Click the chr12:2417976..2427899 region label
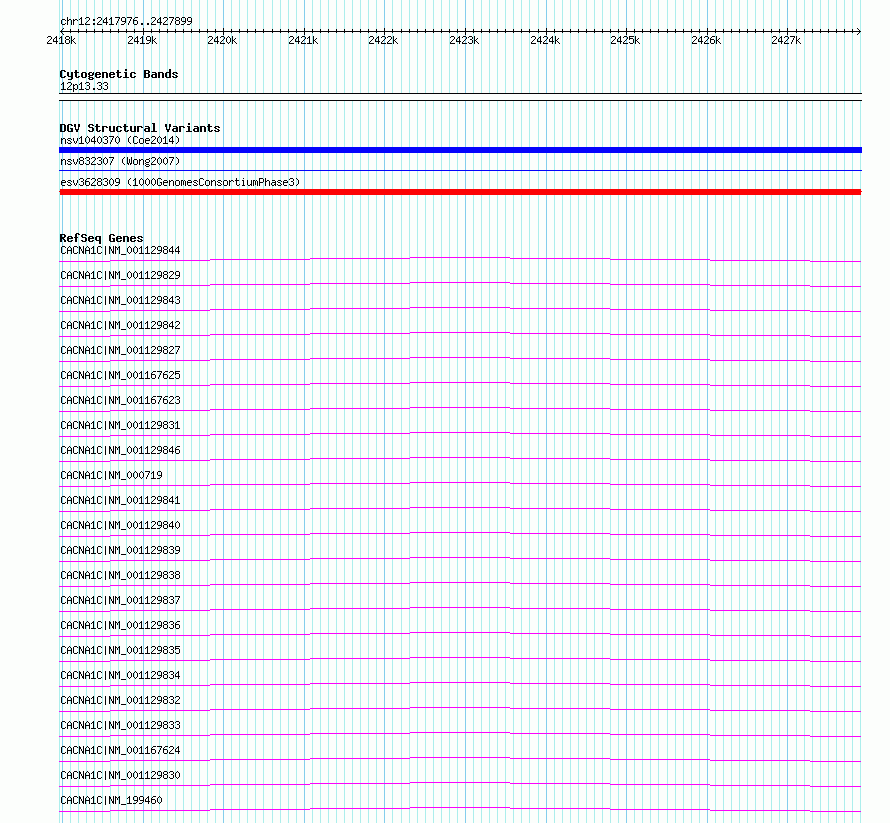890x823 pixels. click(126, 22)
